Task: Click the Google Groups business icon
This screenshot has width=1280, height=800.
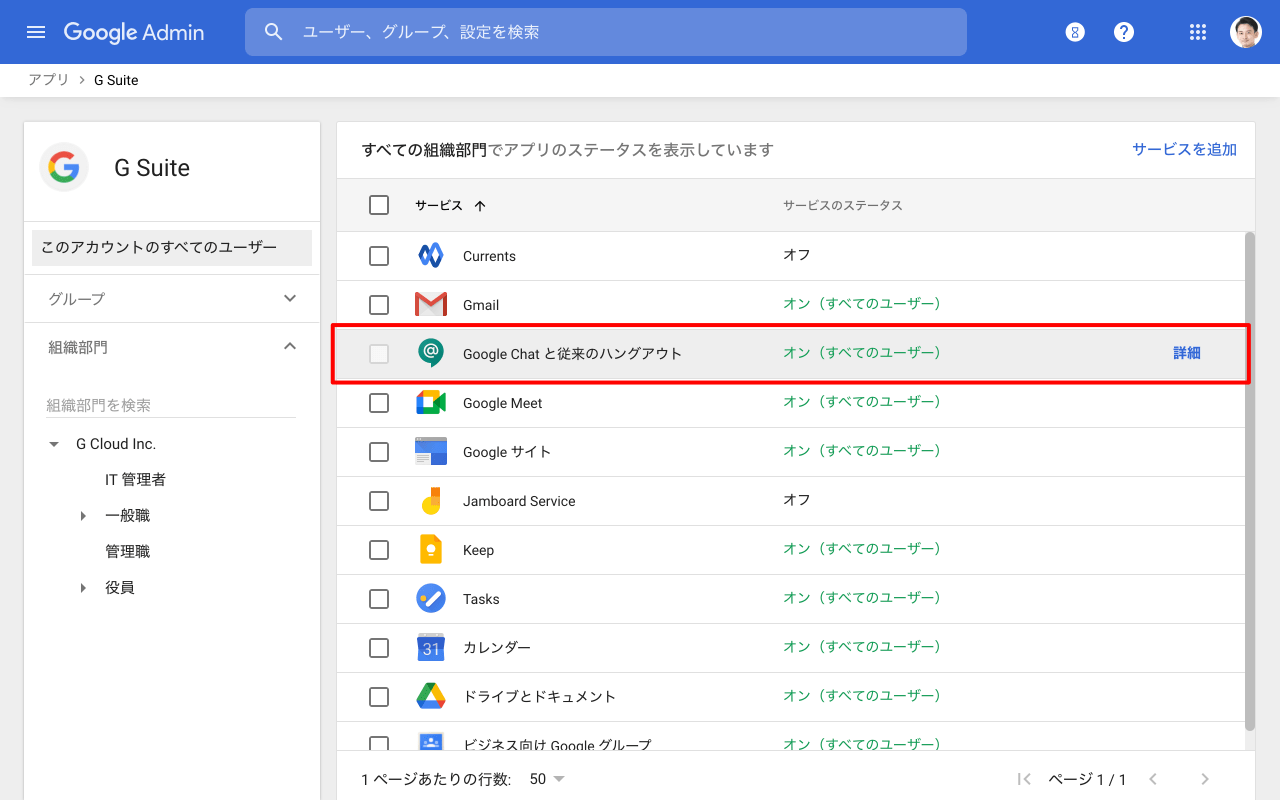Action: 431,741
